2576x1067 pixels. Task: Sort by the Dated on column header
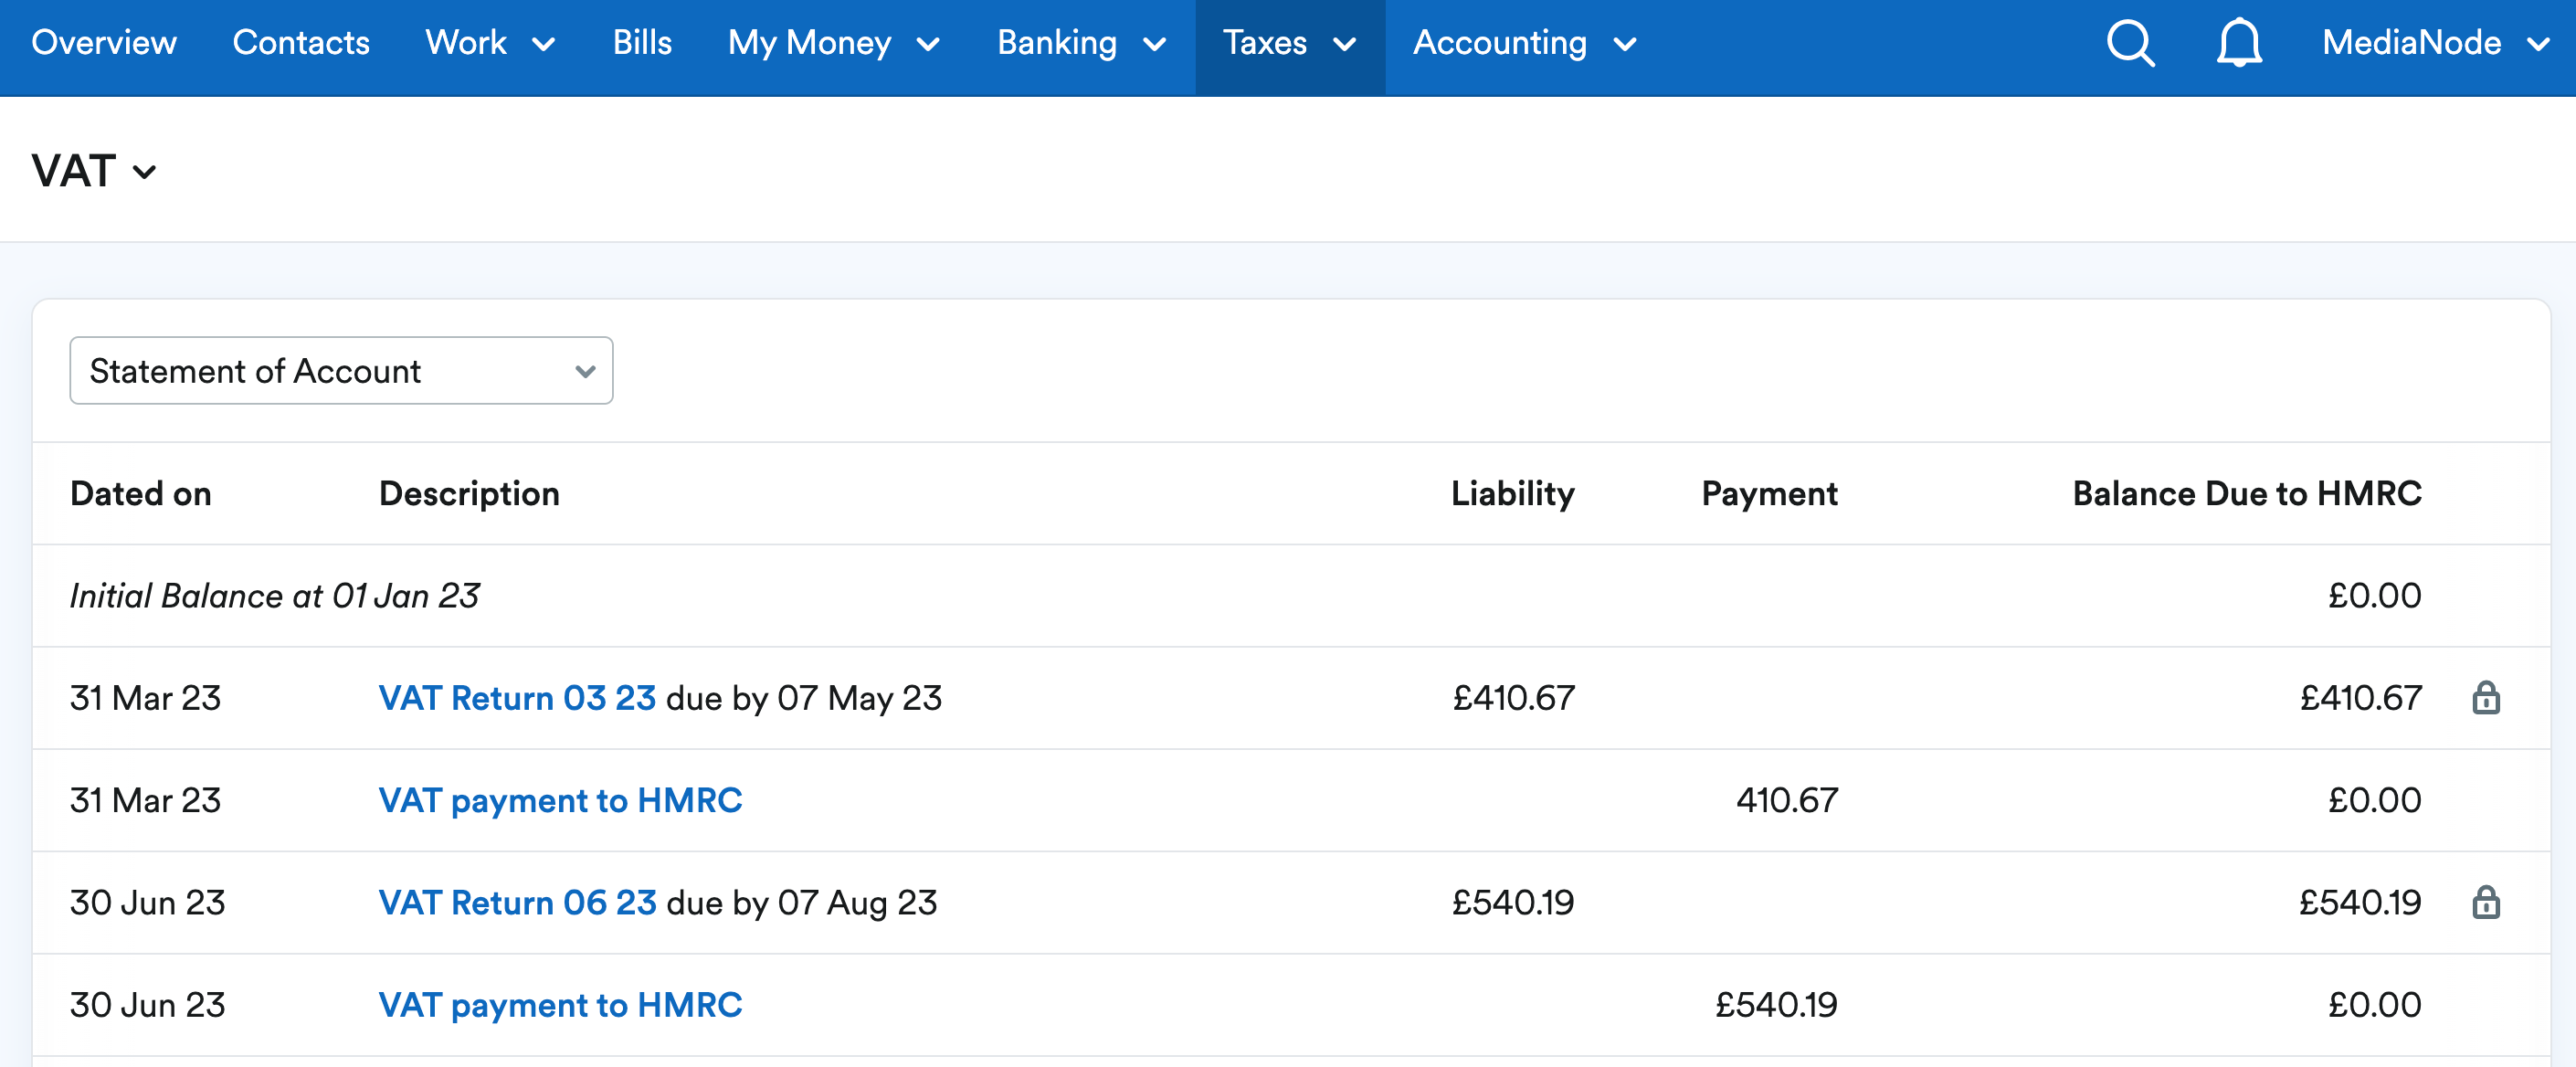pyautogui.click(x=140, y=493)
